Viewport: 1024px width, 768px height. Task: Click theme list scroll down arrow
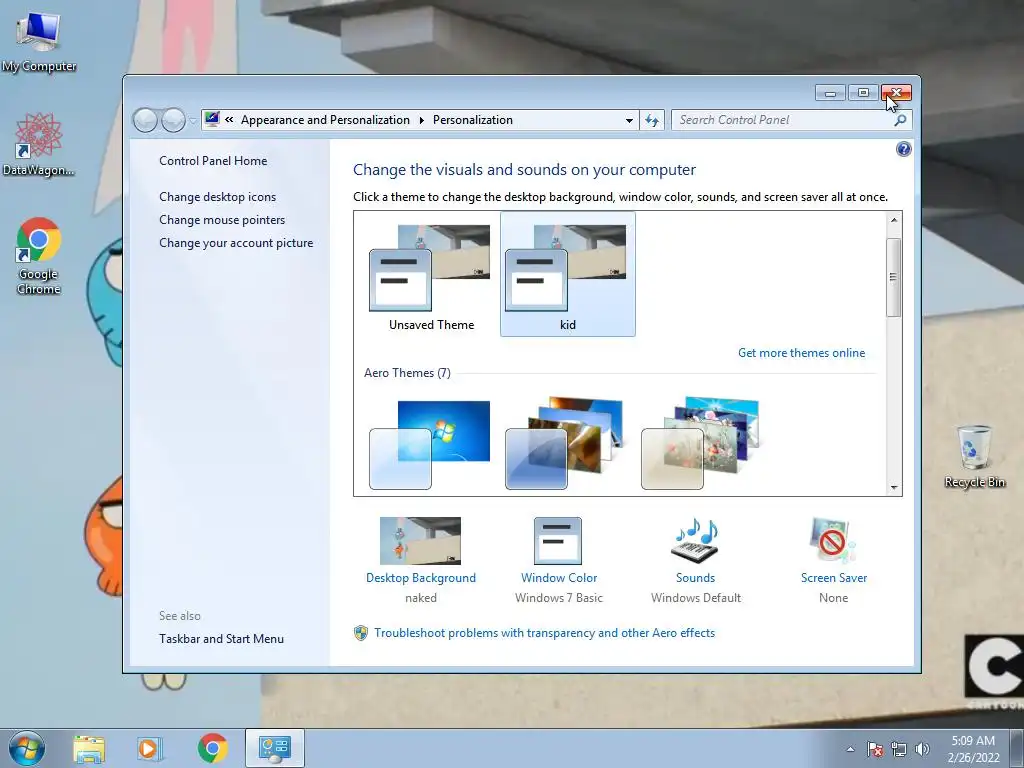pos(894,487)
